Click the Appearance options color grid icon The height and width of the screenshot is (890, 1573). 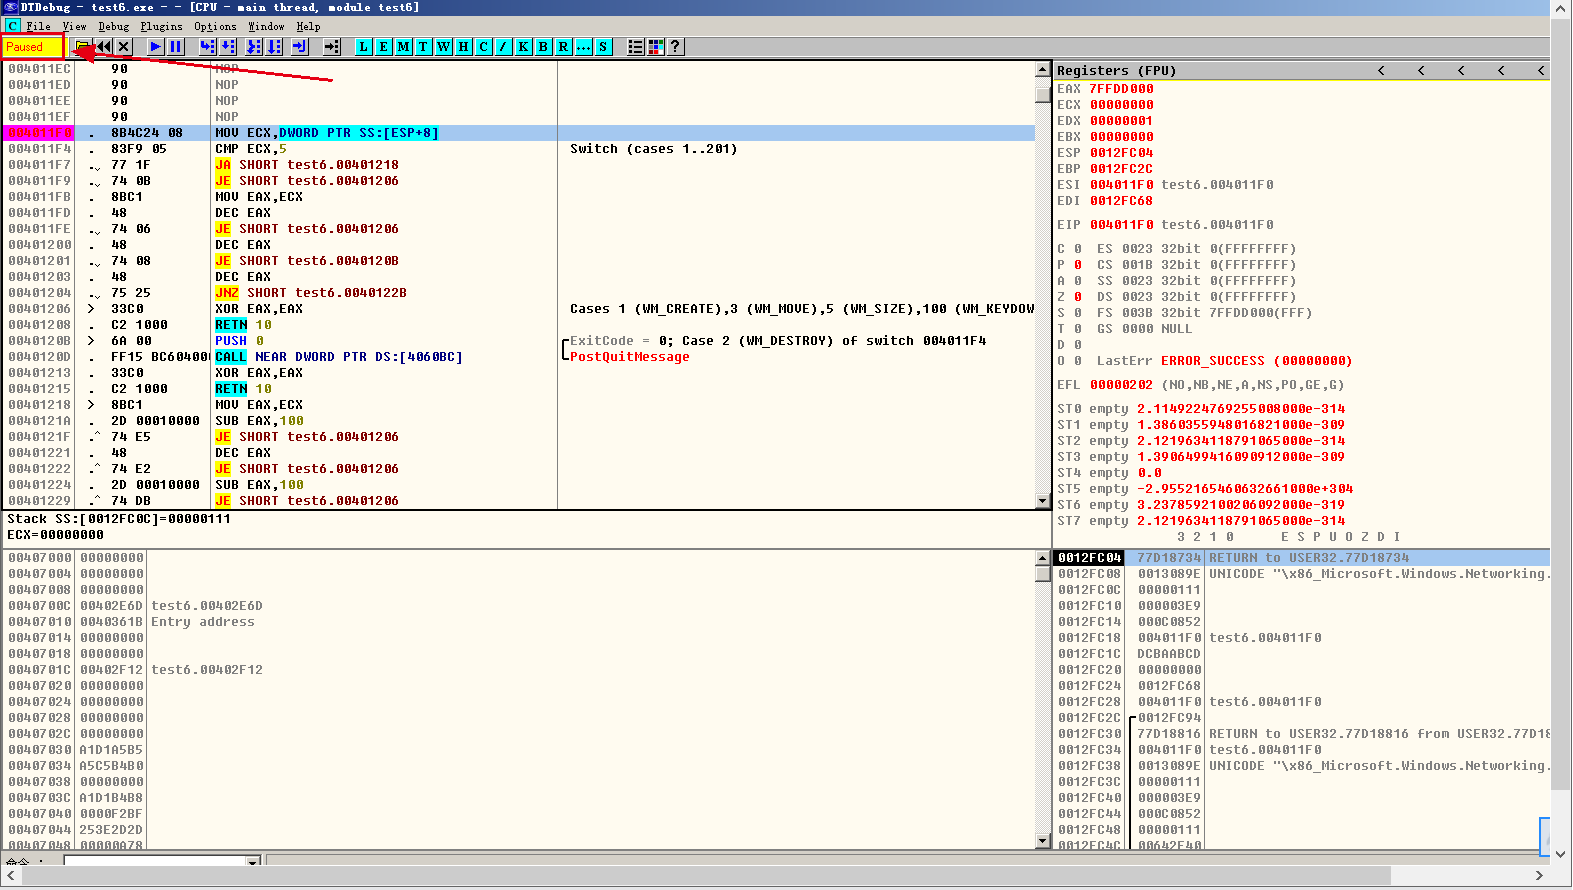656,47
